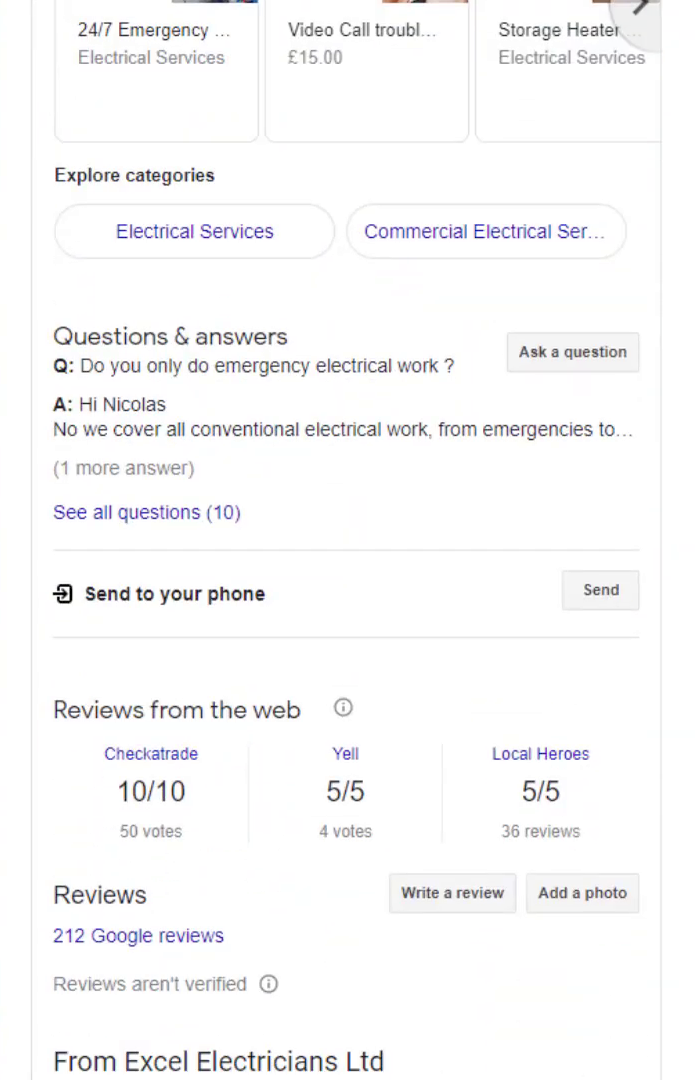This screenshot has height=1080, width=695.
Task: Open the 24/7 Emergency service card
Action: click(156, 69)
